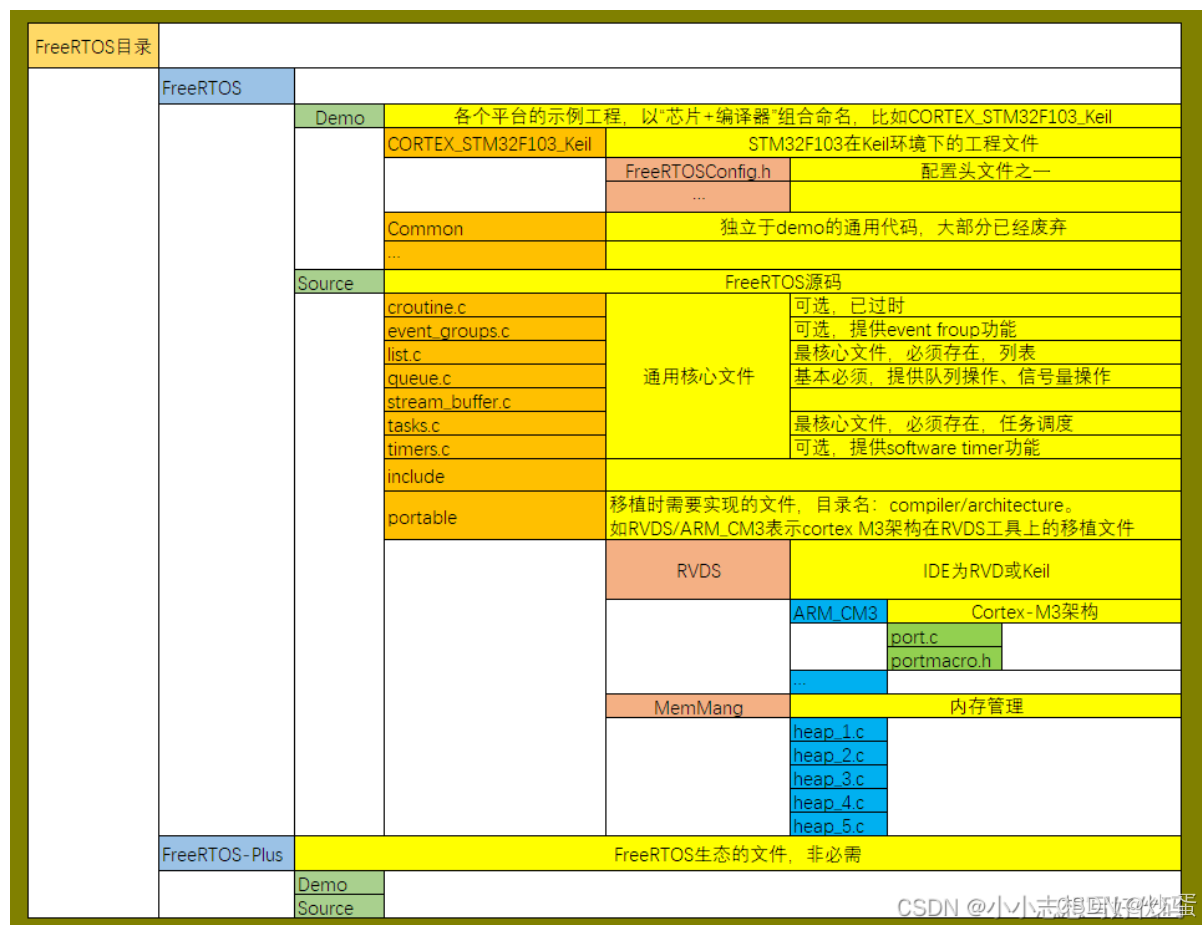Select the 'heap_5.c' cell
The image size is (1202, 925).
(x=838, y=825)
